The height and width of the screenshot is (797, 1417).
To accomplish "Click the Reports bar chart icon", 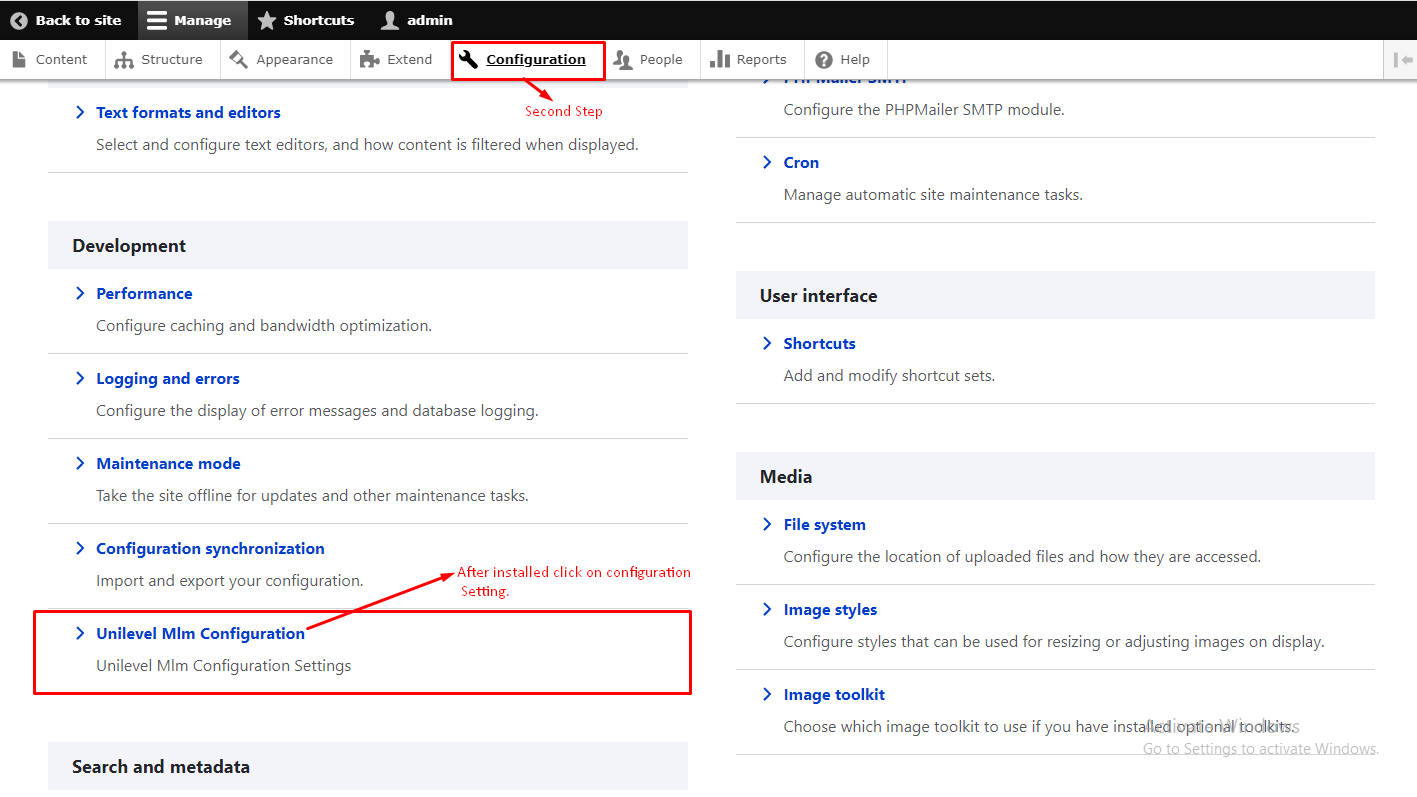I will coord(720,60).
